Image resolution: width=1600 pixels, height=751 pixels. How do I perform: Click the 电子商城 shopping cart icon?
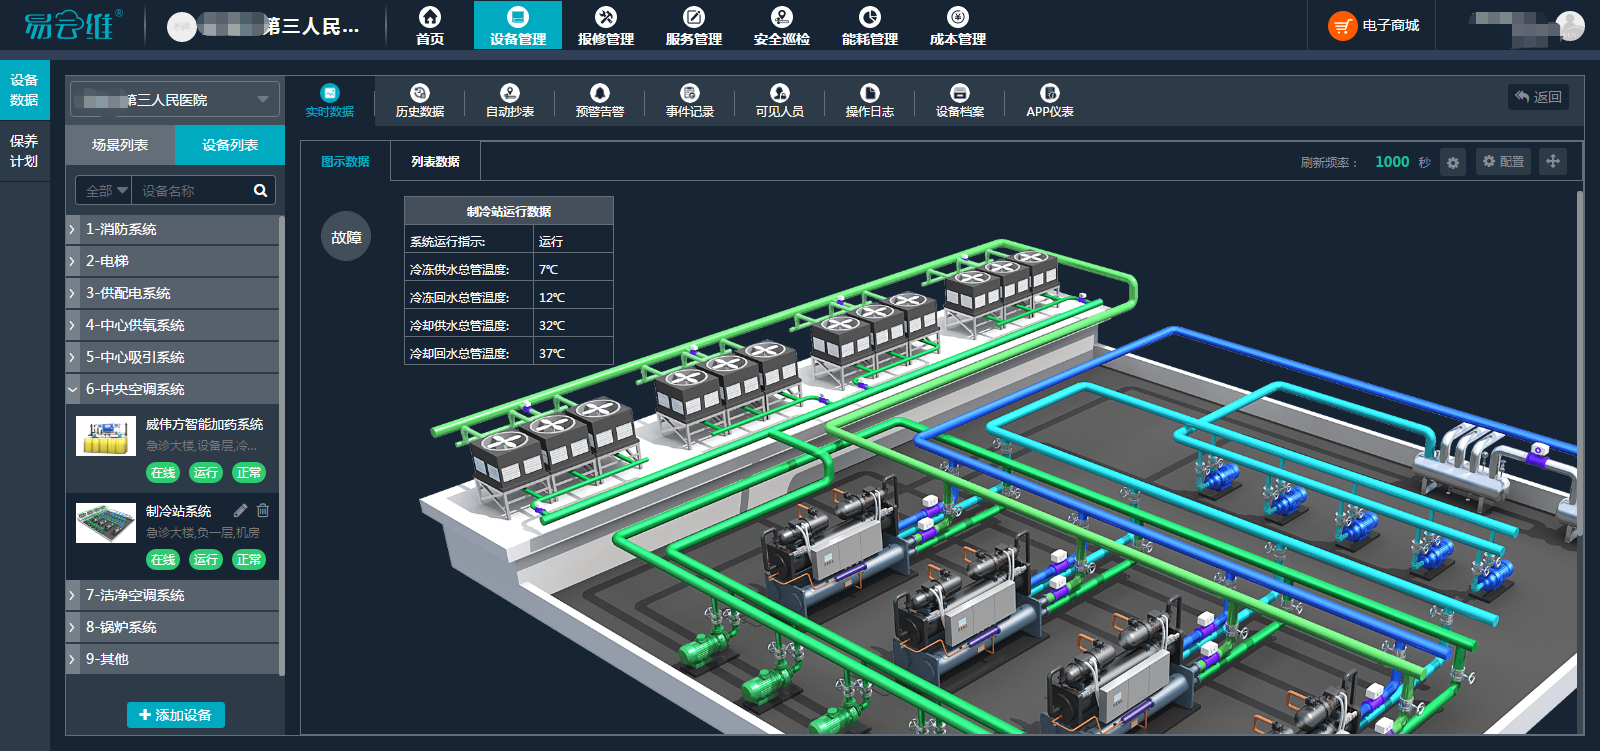(x=1342, y=26)
